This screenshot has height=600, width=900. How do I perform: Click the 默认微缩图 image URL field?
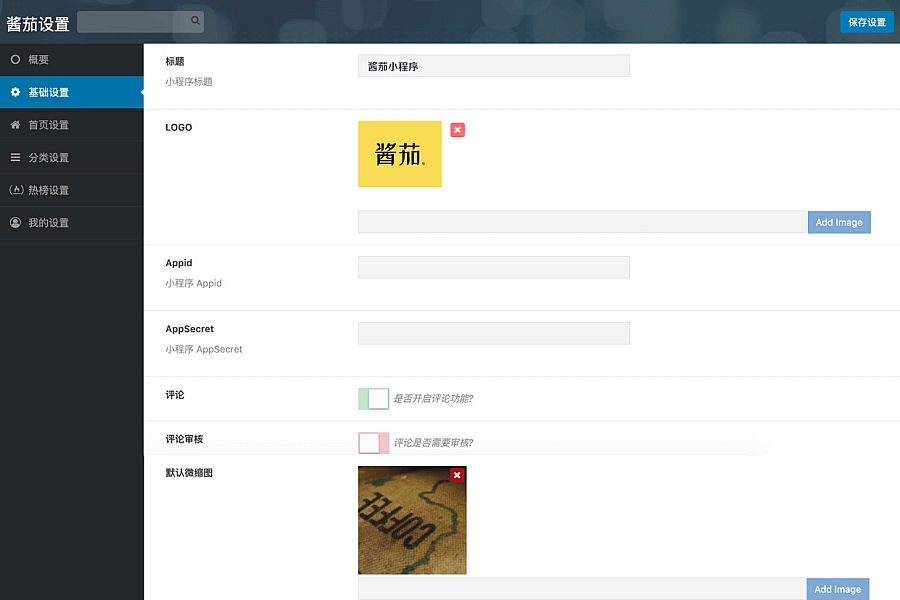pos(581,589)
